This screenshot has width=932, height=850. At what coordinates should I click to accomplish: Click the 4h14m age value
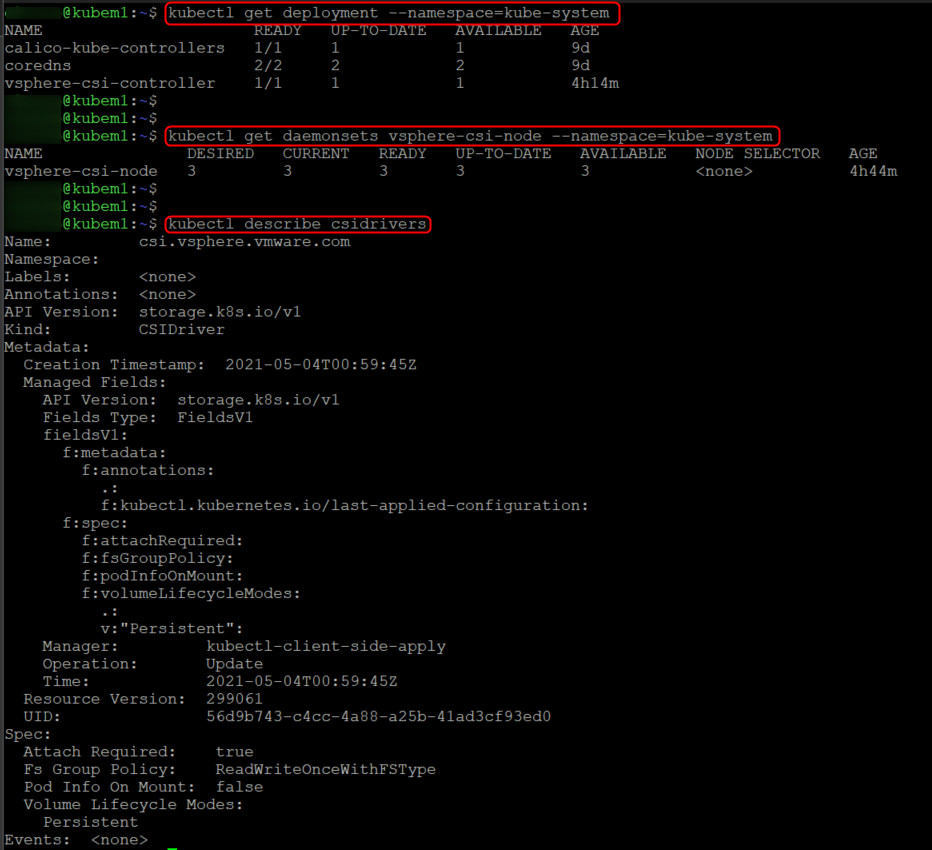594,83
